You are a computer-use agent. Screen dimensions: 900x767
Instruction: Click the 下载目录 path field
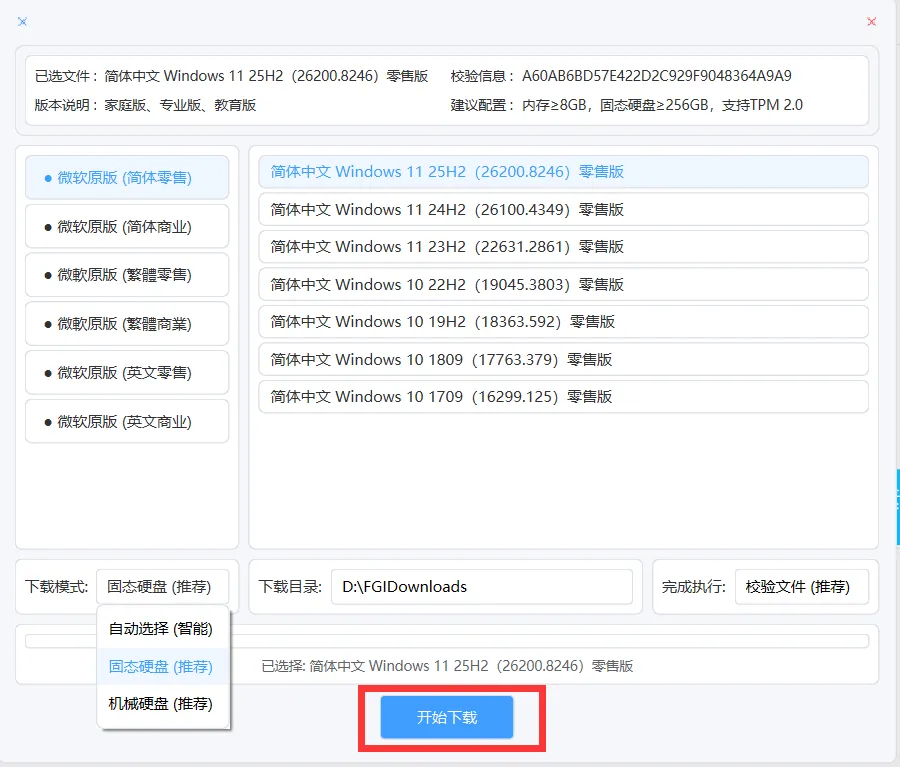point(482,587)
